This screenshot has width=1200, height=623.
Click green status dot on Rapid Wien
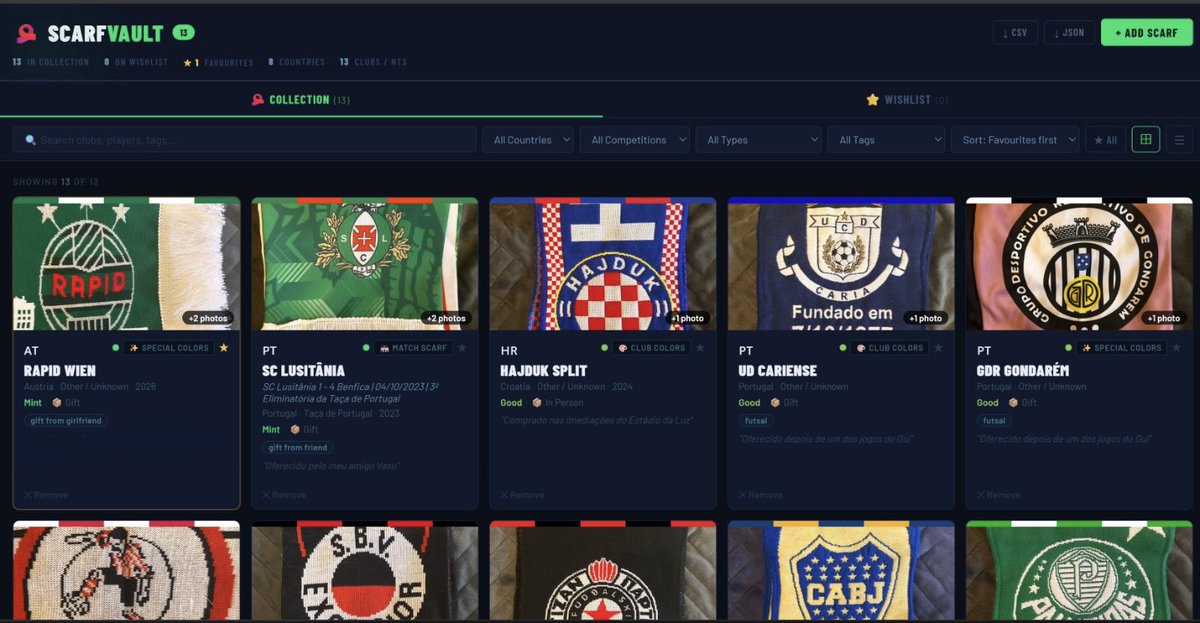coord(116,348)
